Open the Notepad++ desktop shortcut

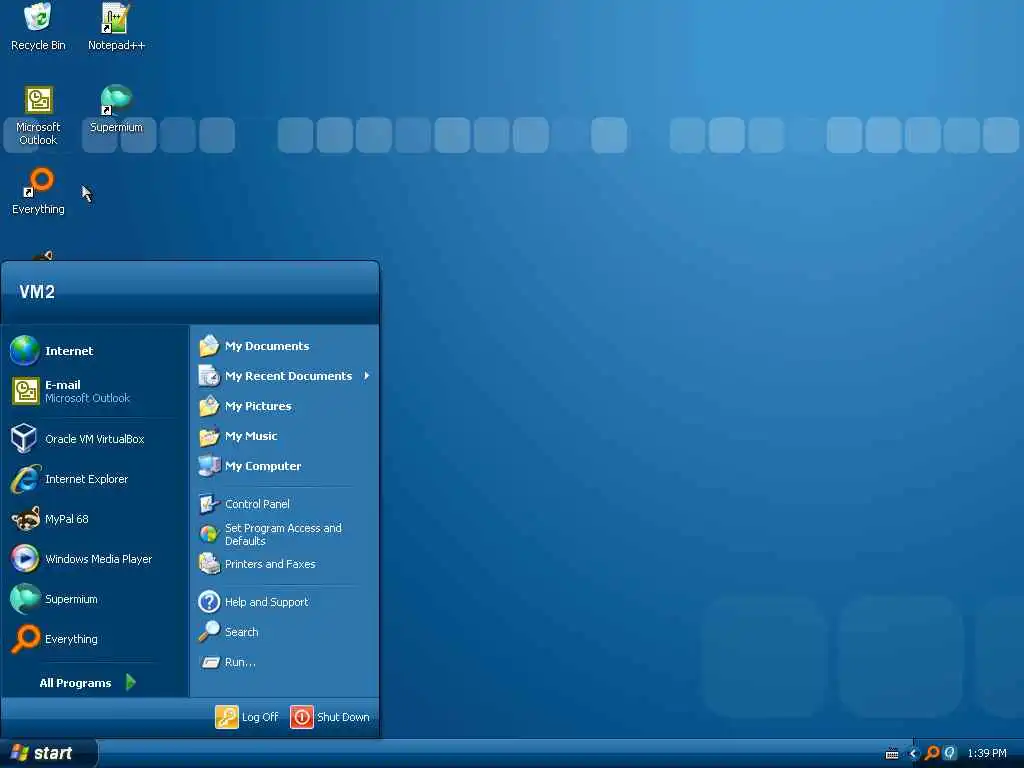116,27
